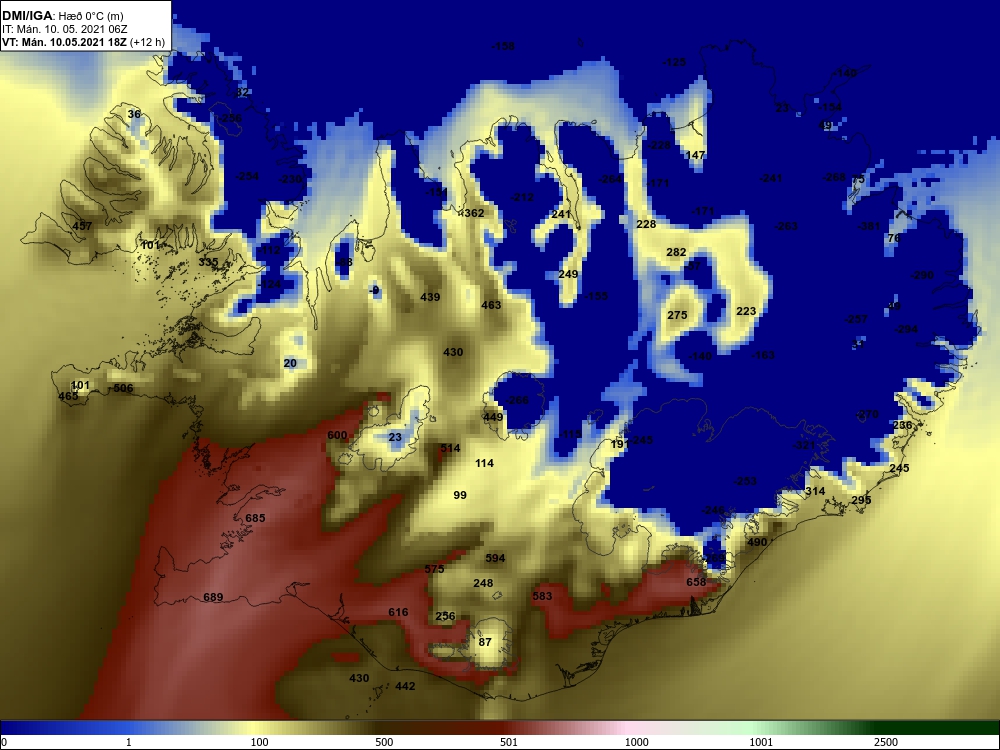
Task: Click the 282 value label
Action: pyautogui.click(x=676, y=252)
